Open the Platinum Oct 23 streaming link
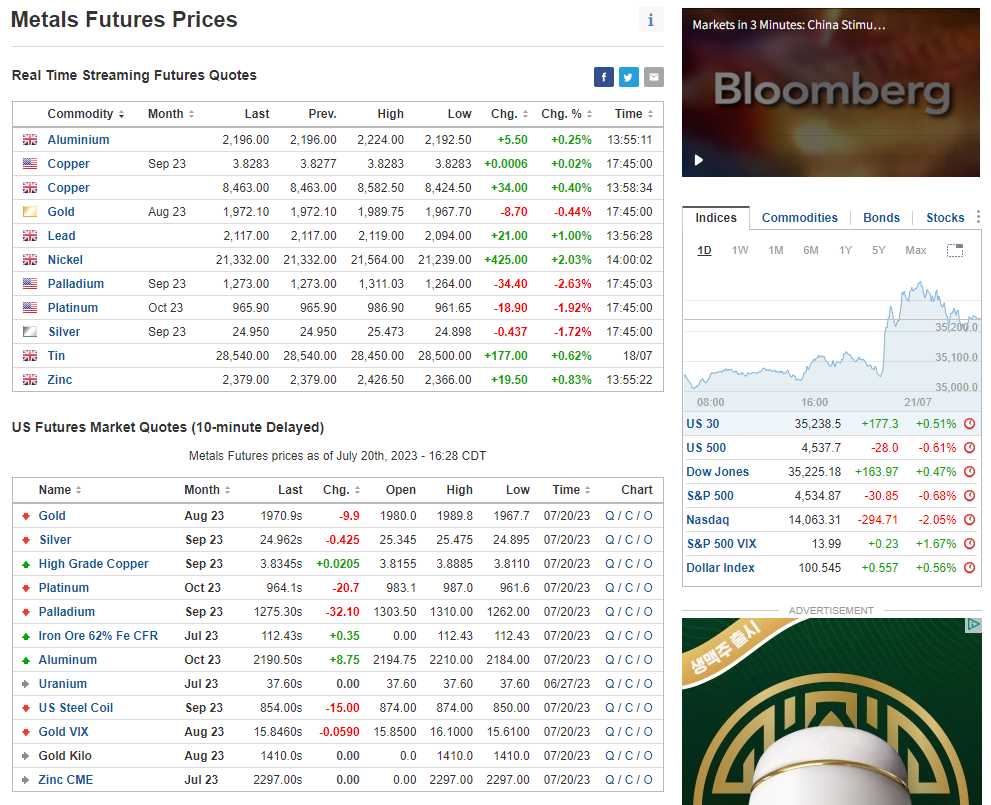Screen dimensions: 991x805 pos(73,308)
